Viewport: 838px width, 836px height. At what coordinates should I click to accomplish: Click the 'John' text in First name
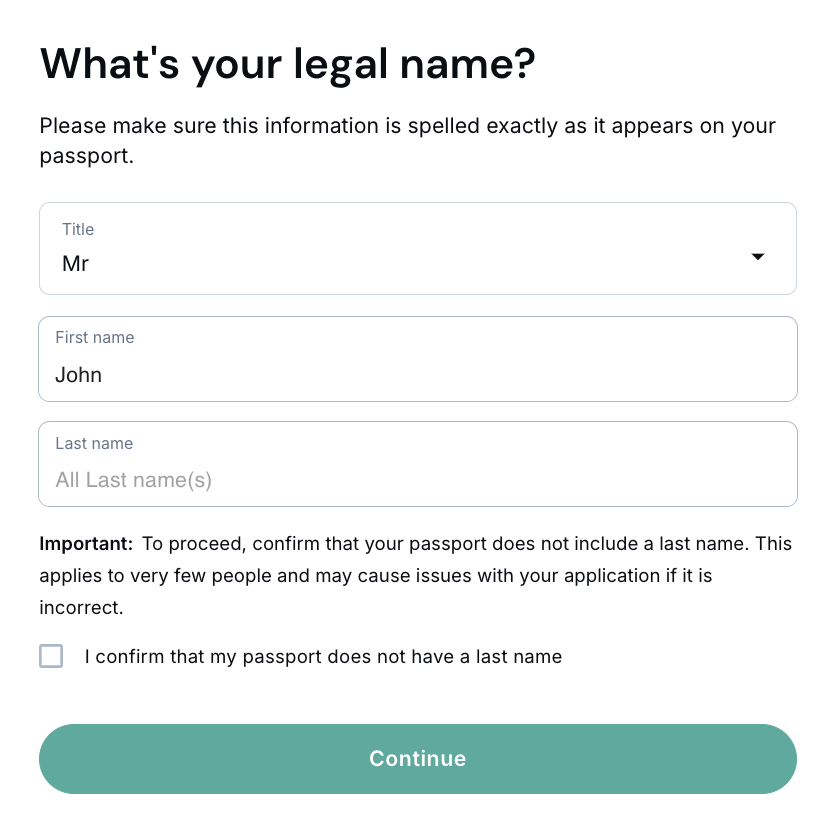[x=79, y=375]
